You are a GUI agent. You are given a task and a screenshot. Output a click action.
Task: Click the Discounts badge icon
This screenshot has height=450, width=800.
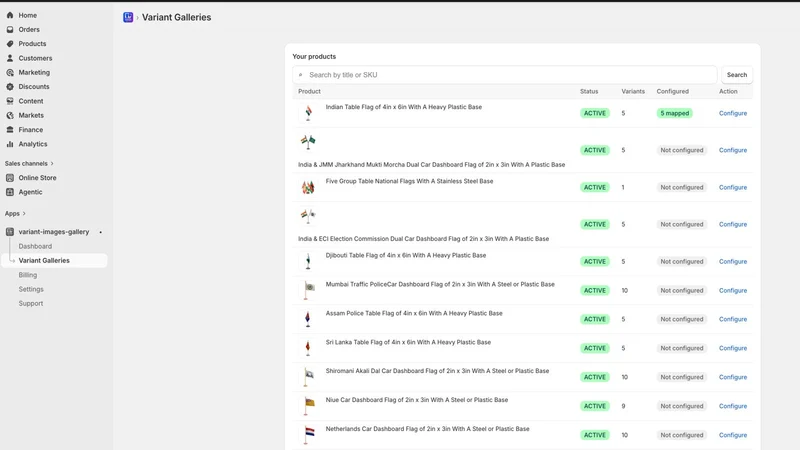(x=10, y=87)
